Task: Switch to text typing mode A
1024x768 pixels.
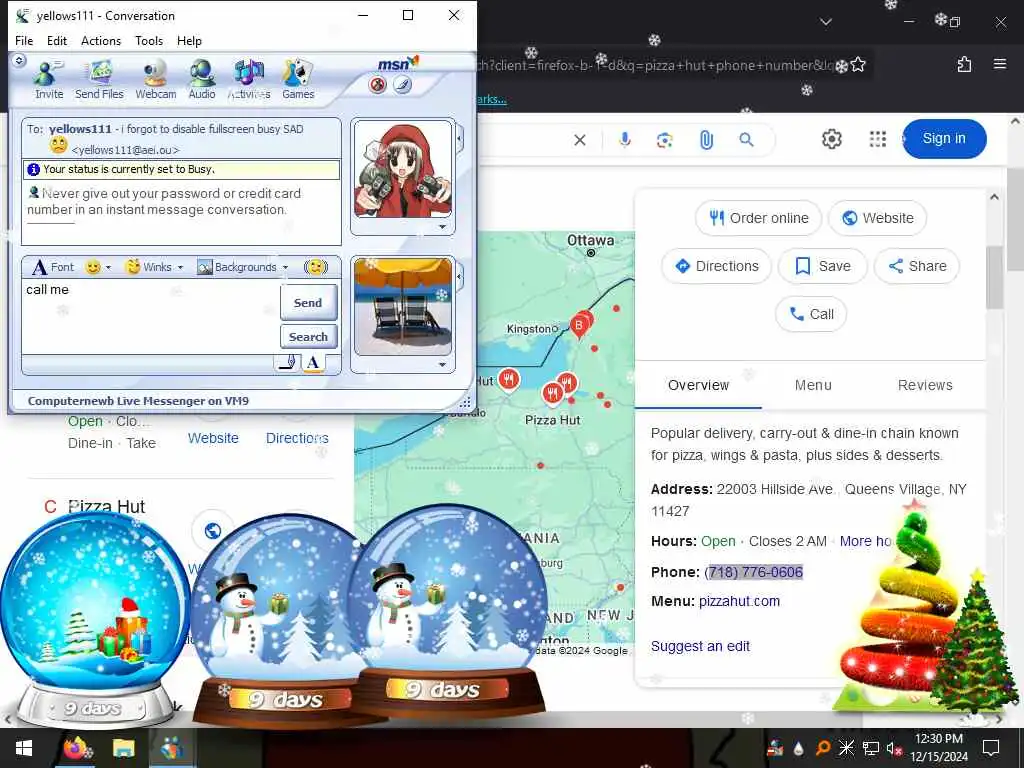Action: (x=313, y=363)
